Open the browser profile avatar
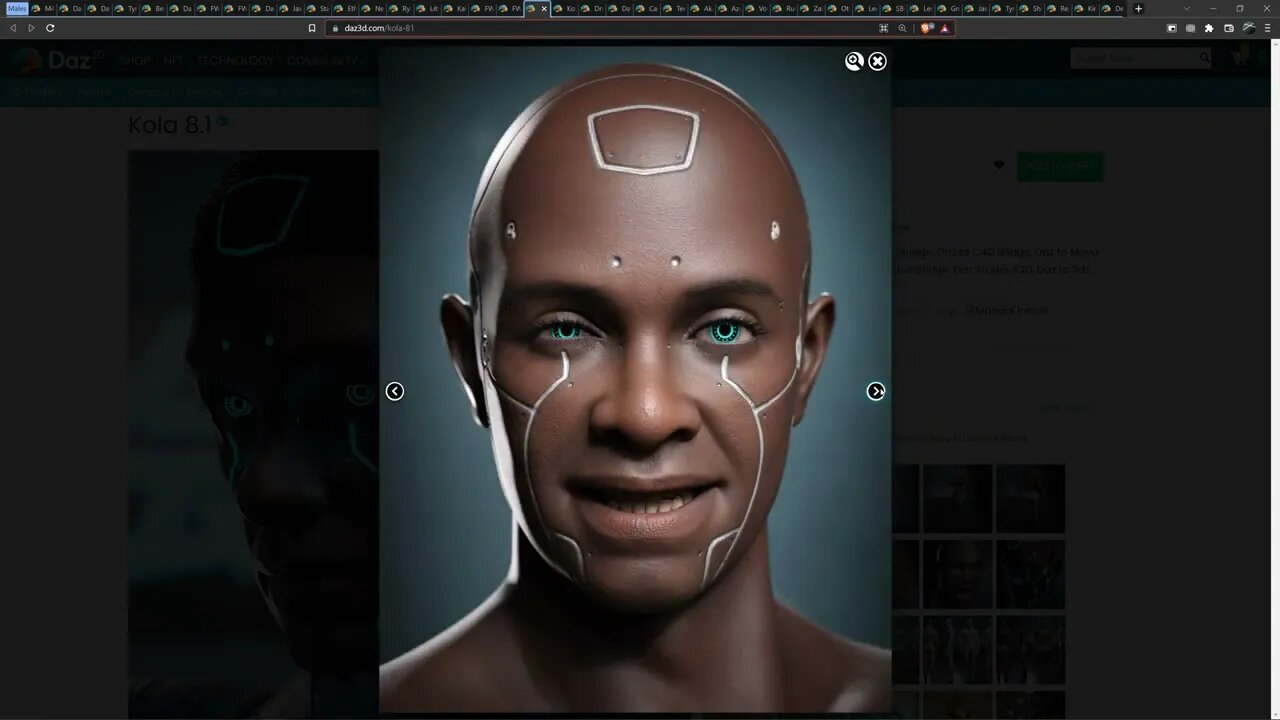The width and height of the screenshot is (1280, 720). click(x=1248, y=28)
